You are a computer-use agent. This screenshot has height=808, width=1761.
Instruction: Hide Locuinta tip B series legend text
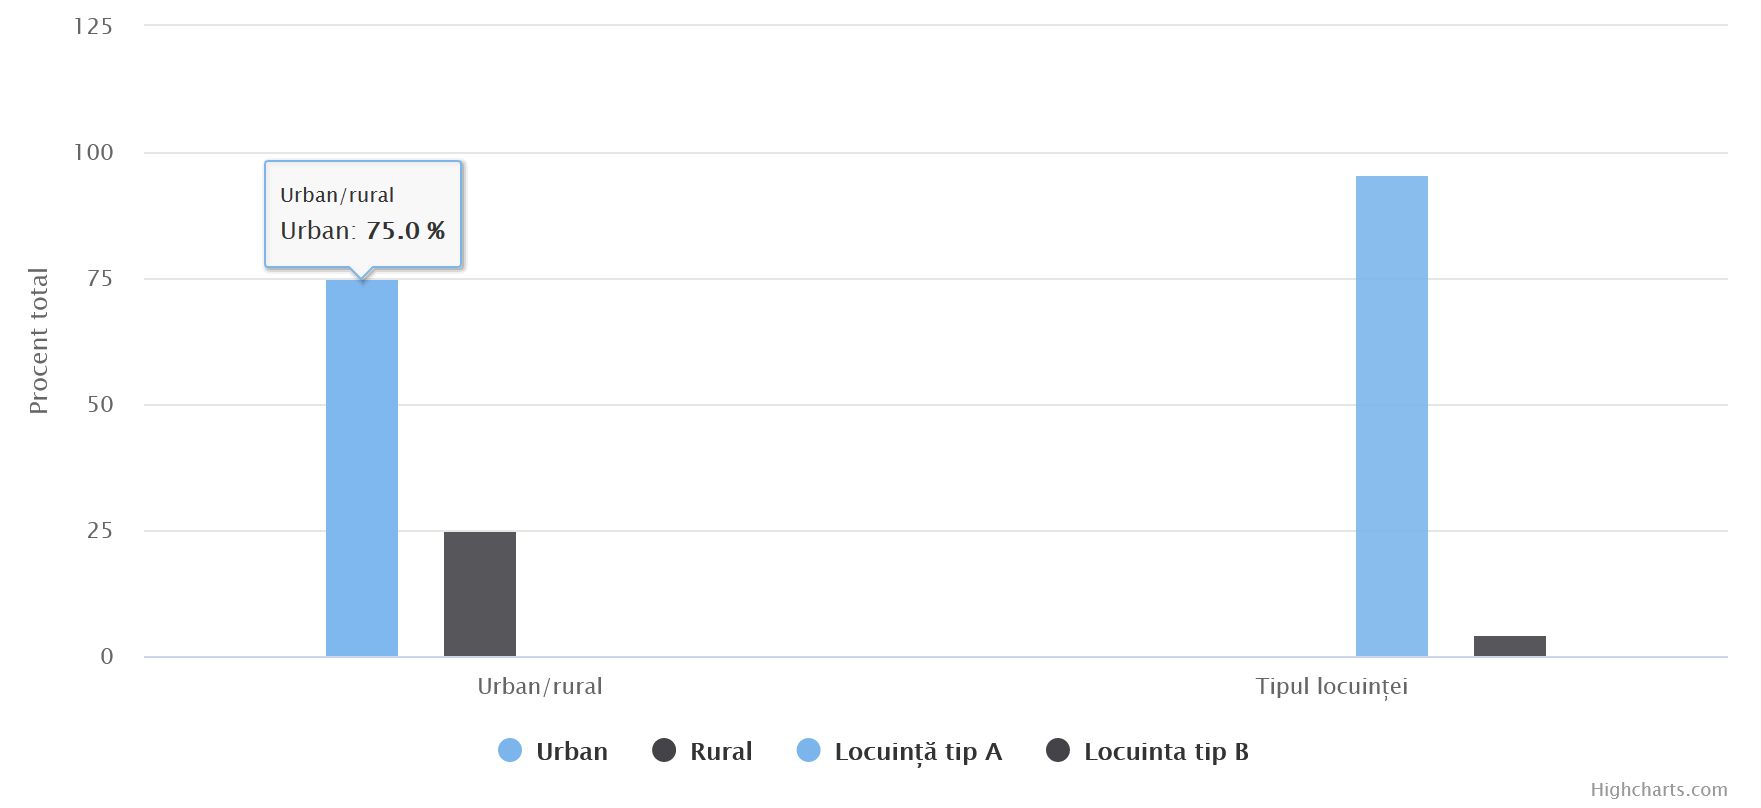pyautogui.click(x=1166, y=752)
